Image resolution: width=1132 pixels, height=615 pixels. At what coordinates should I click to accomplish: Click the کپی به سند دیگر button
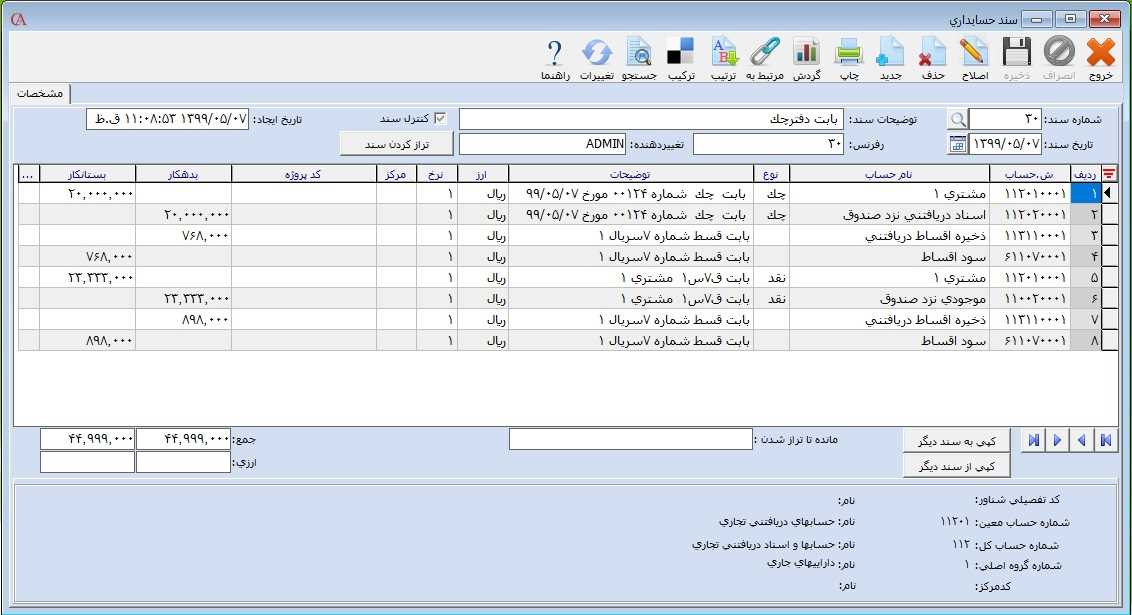pos(956,441)
